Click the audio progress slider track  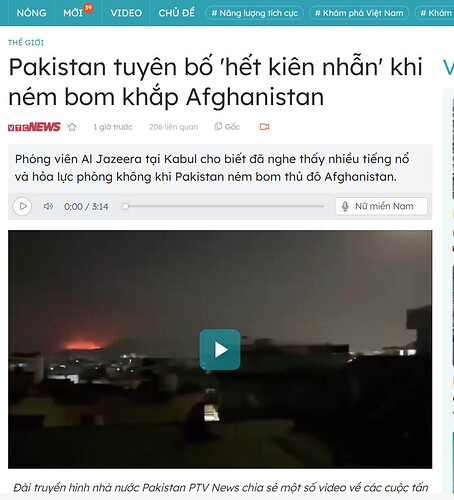[224, 206]
